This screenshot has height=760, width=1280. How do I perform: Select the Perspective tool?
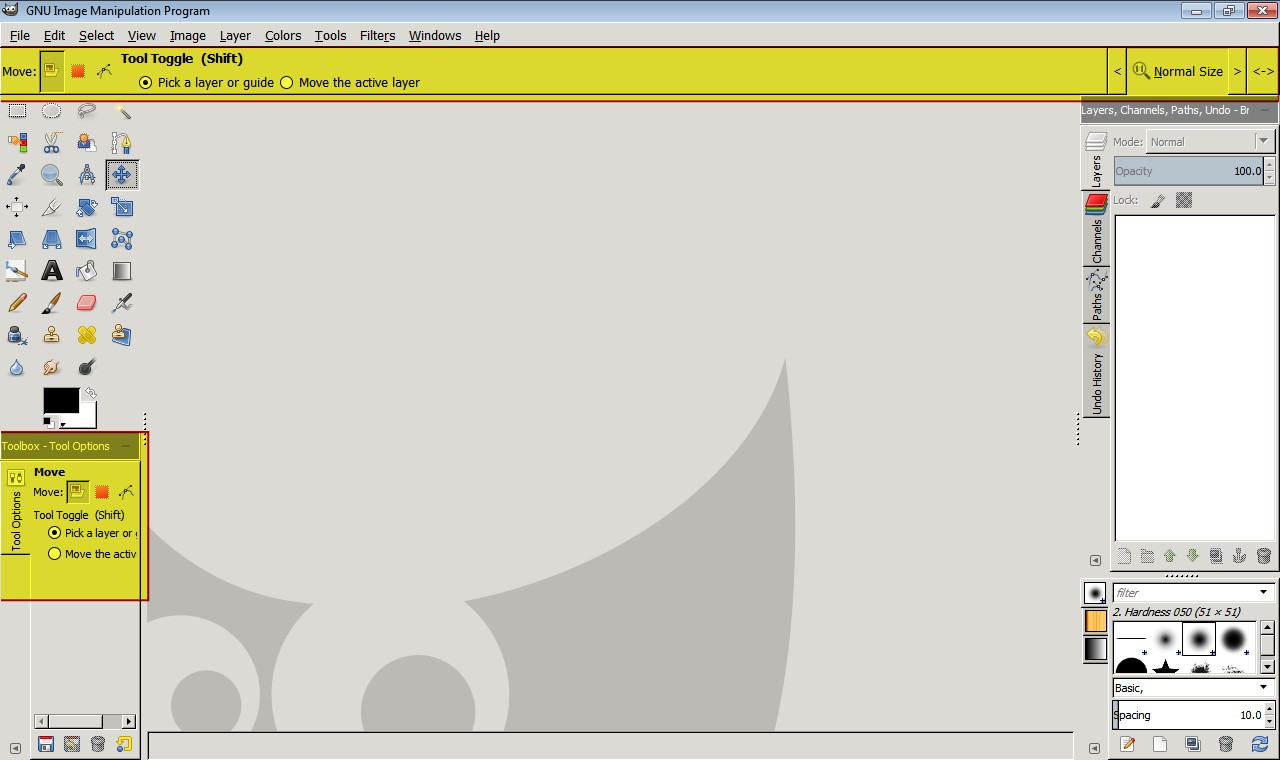[52, 239]
